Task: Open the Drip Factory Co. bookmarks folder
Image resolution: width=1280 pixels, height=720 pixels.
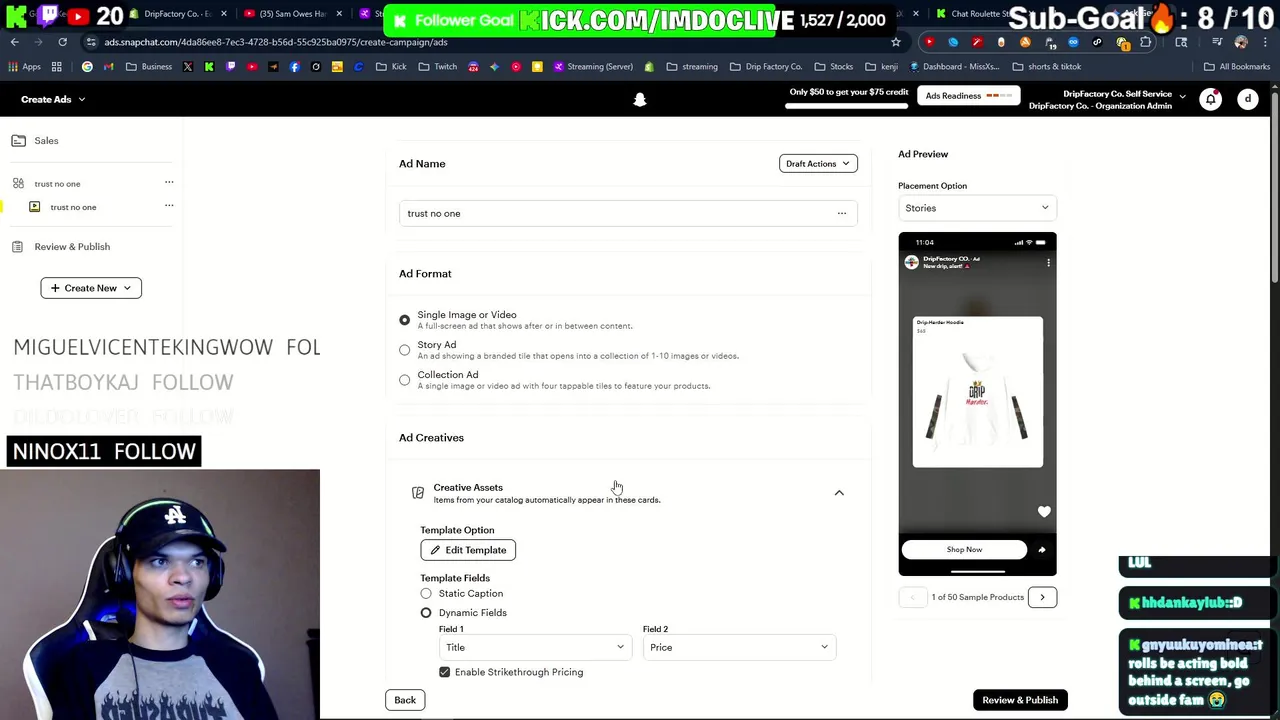Action: pyautogui.click(x=764, y=67)
